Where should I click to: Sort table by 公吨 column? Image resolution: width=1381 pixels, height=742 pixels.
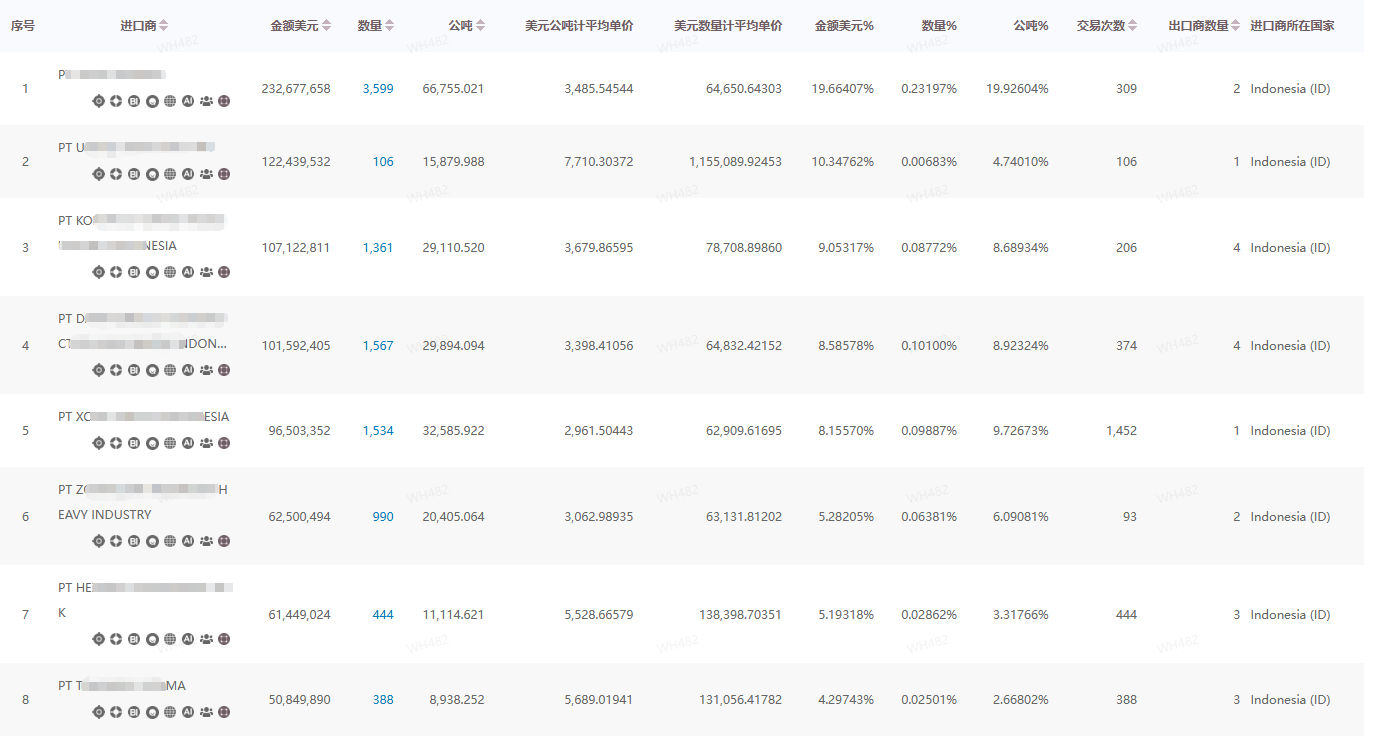click(x=481, y=26)
